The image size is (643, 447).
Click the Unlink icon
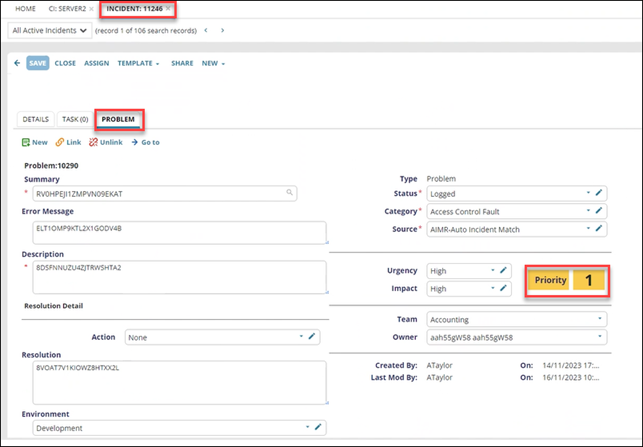click(94, 142)
